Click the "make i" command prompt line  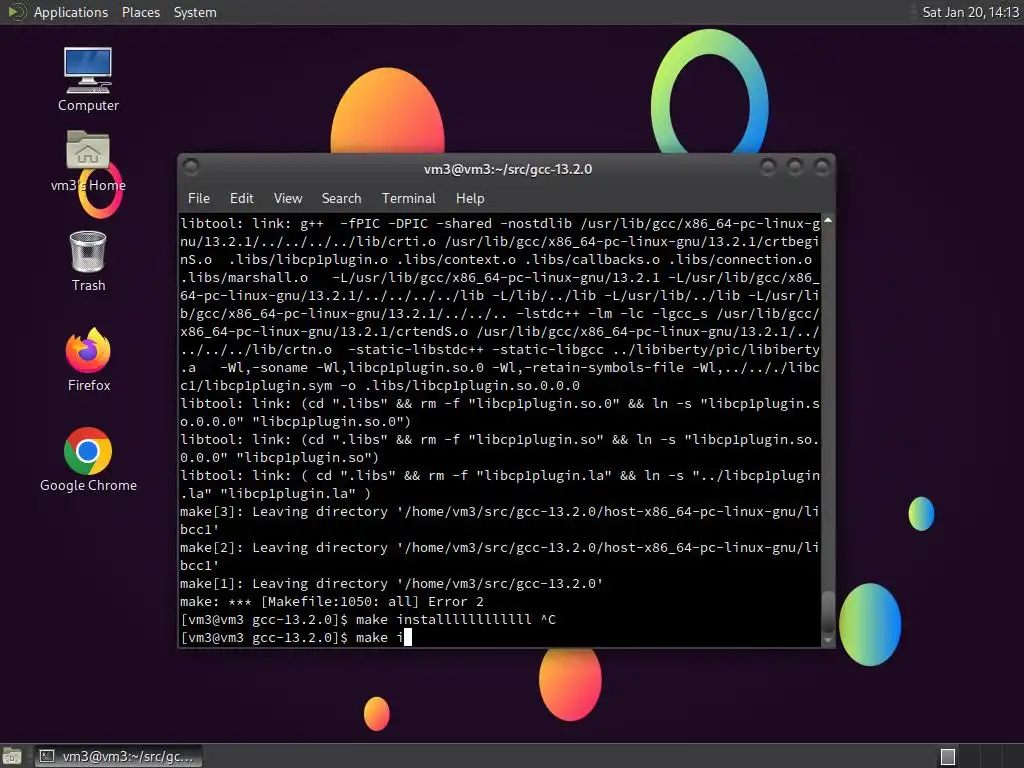[x=296, y=637]
